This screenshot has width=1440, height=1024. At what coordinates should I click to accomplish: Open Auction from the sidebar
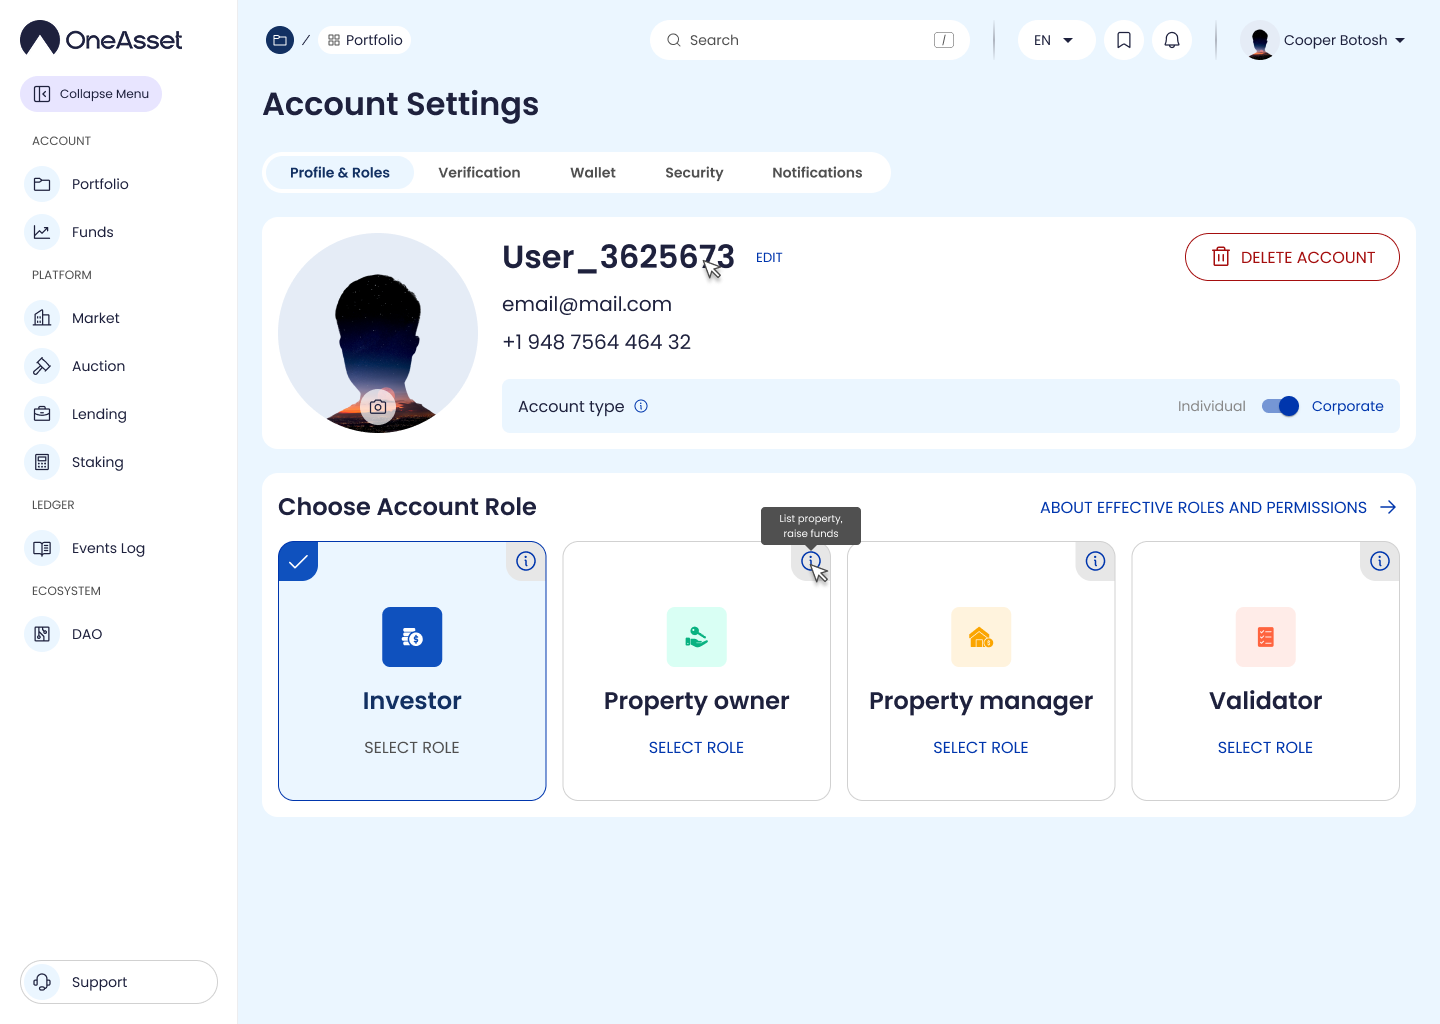pyautogui.click(x=98, y=366)
